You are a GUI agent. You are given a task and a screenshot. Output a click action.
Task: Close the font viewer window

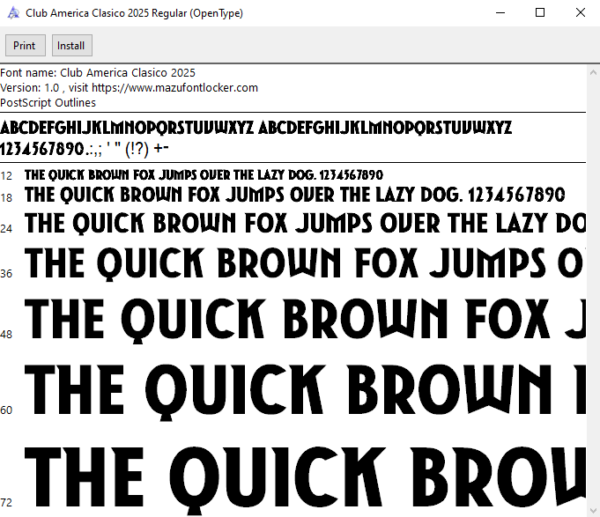(x=580, y=13)
